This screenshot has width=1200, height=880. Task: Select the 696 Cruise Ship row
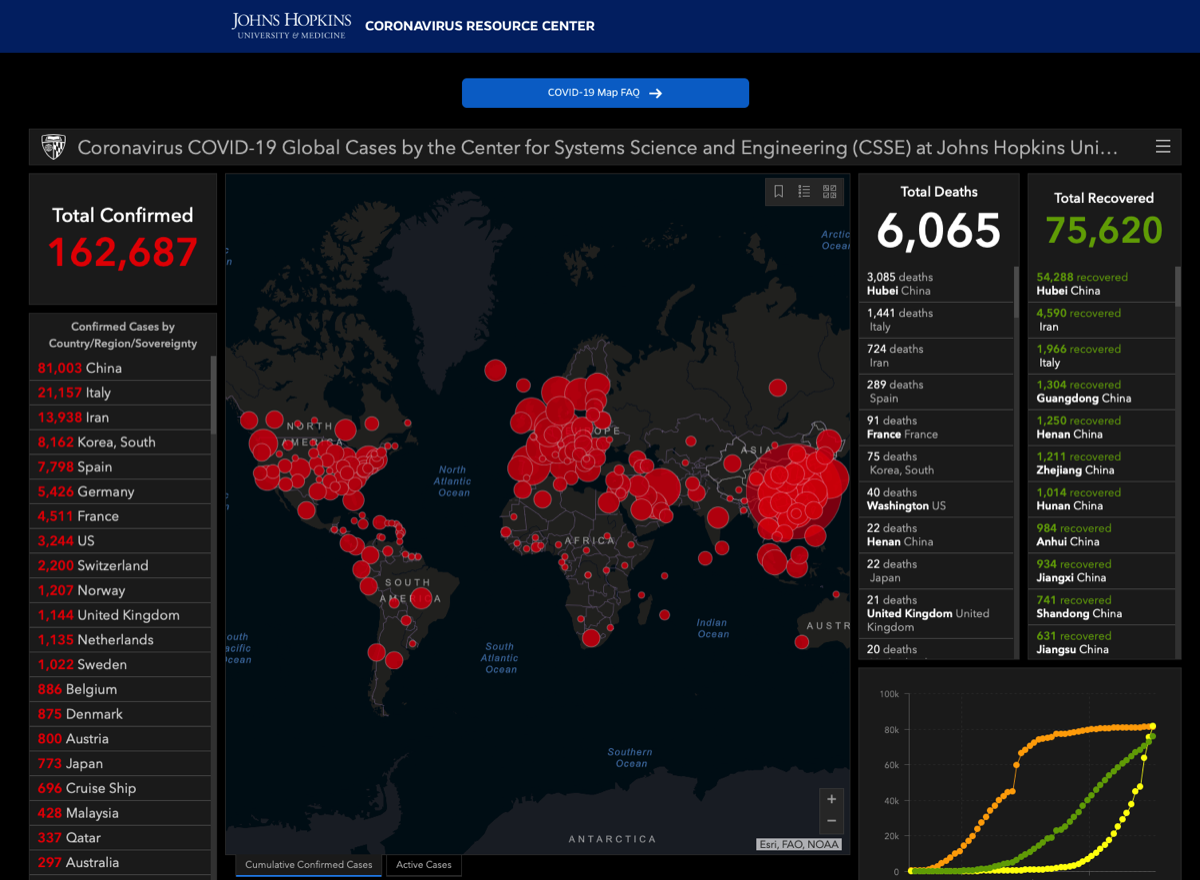pyautogui.click(x=120, y=788)
